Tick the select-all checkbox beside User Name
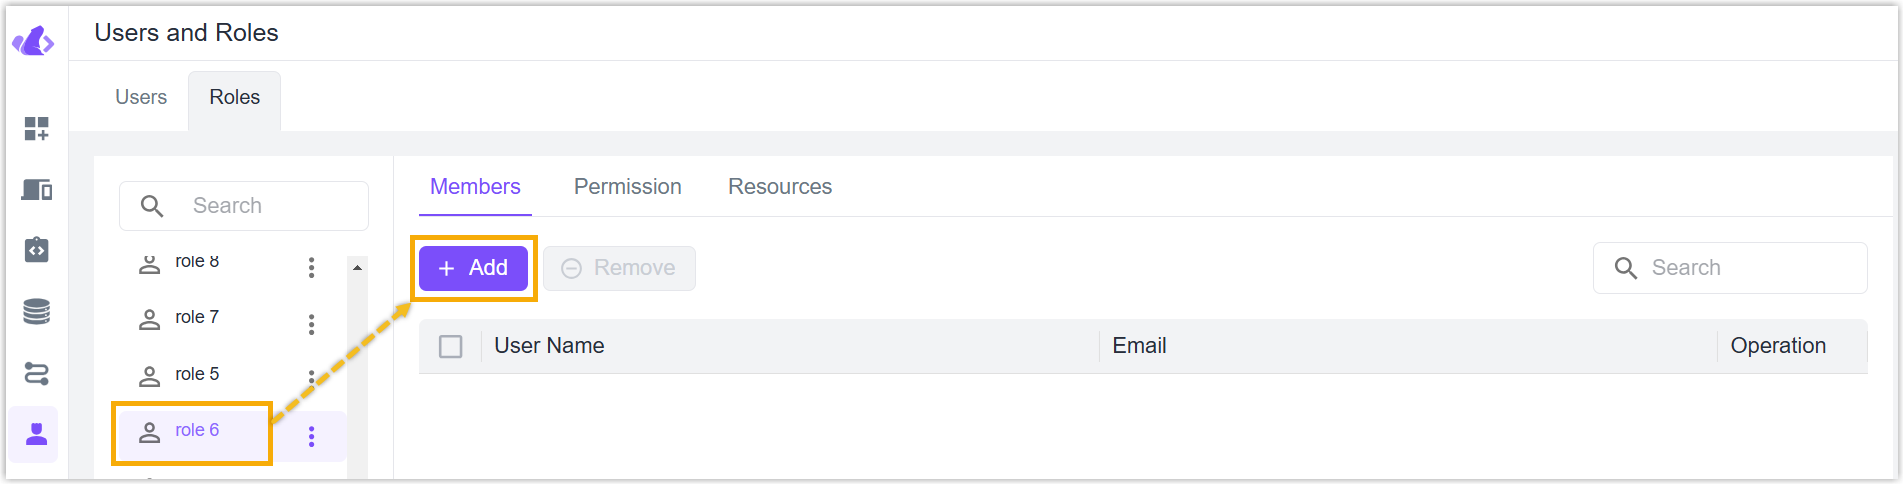The height and width of the screenshot is (485, 1904). [x=451, y=347]
